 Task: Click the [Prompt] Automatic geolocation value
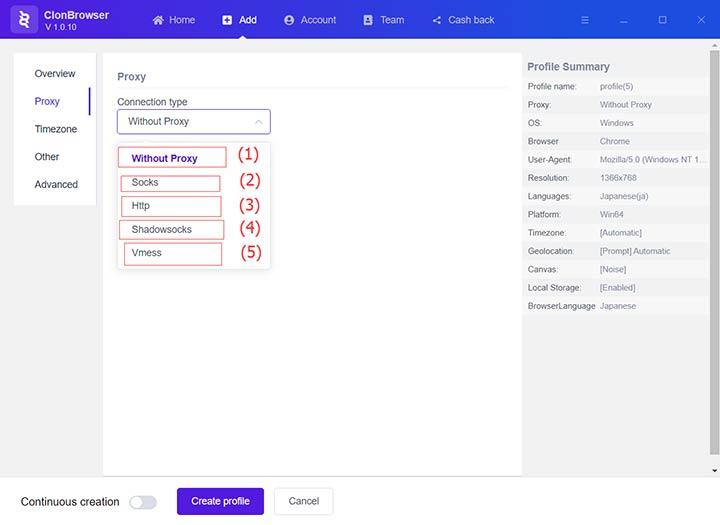(x=635, y=251)
